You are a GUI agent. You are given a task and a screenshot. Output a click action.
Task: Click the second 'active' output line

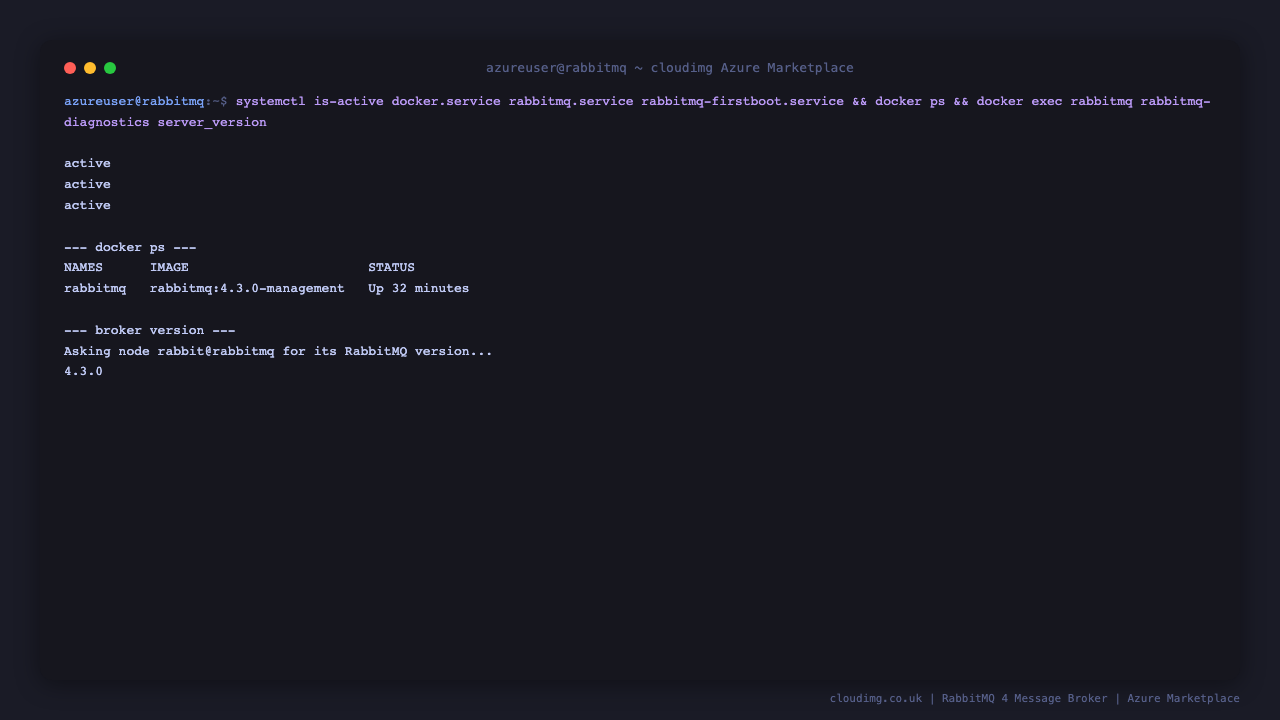tap(87, 184)
